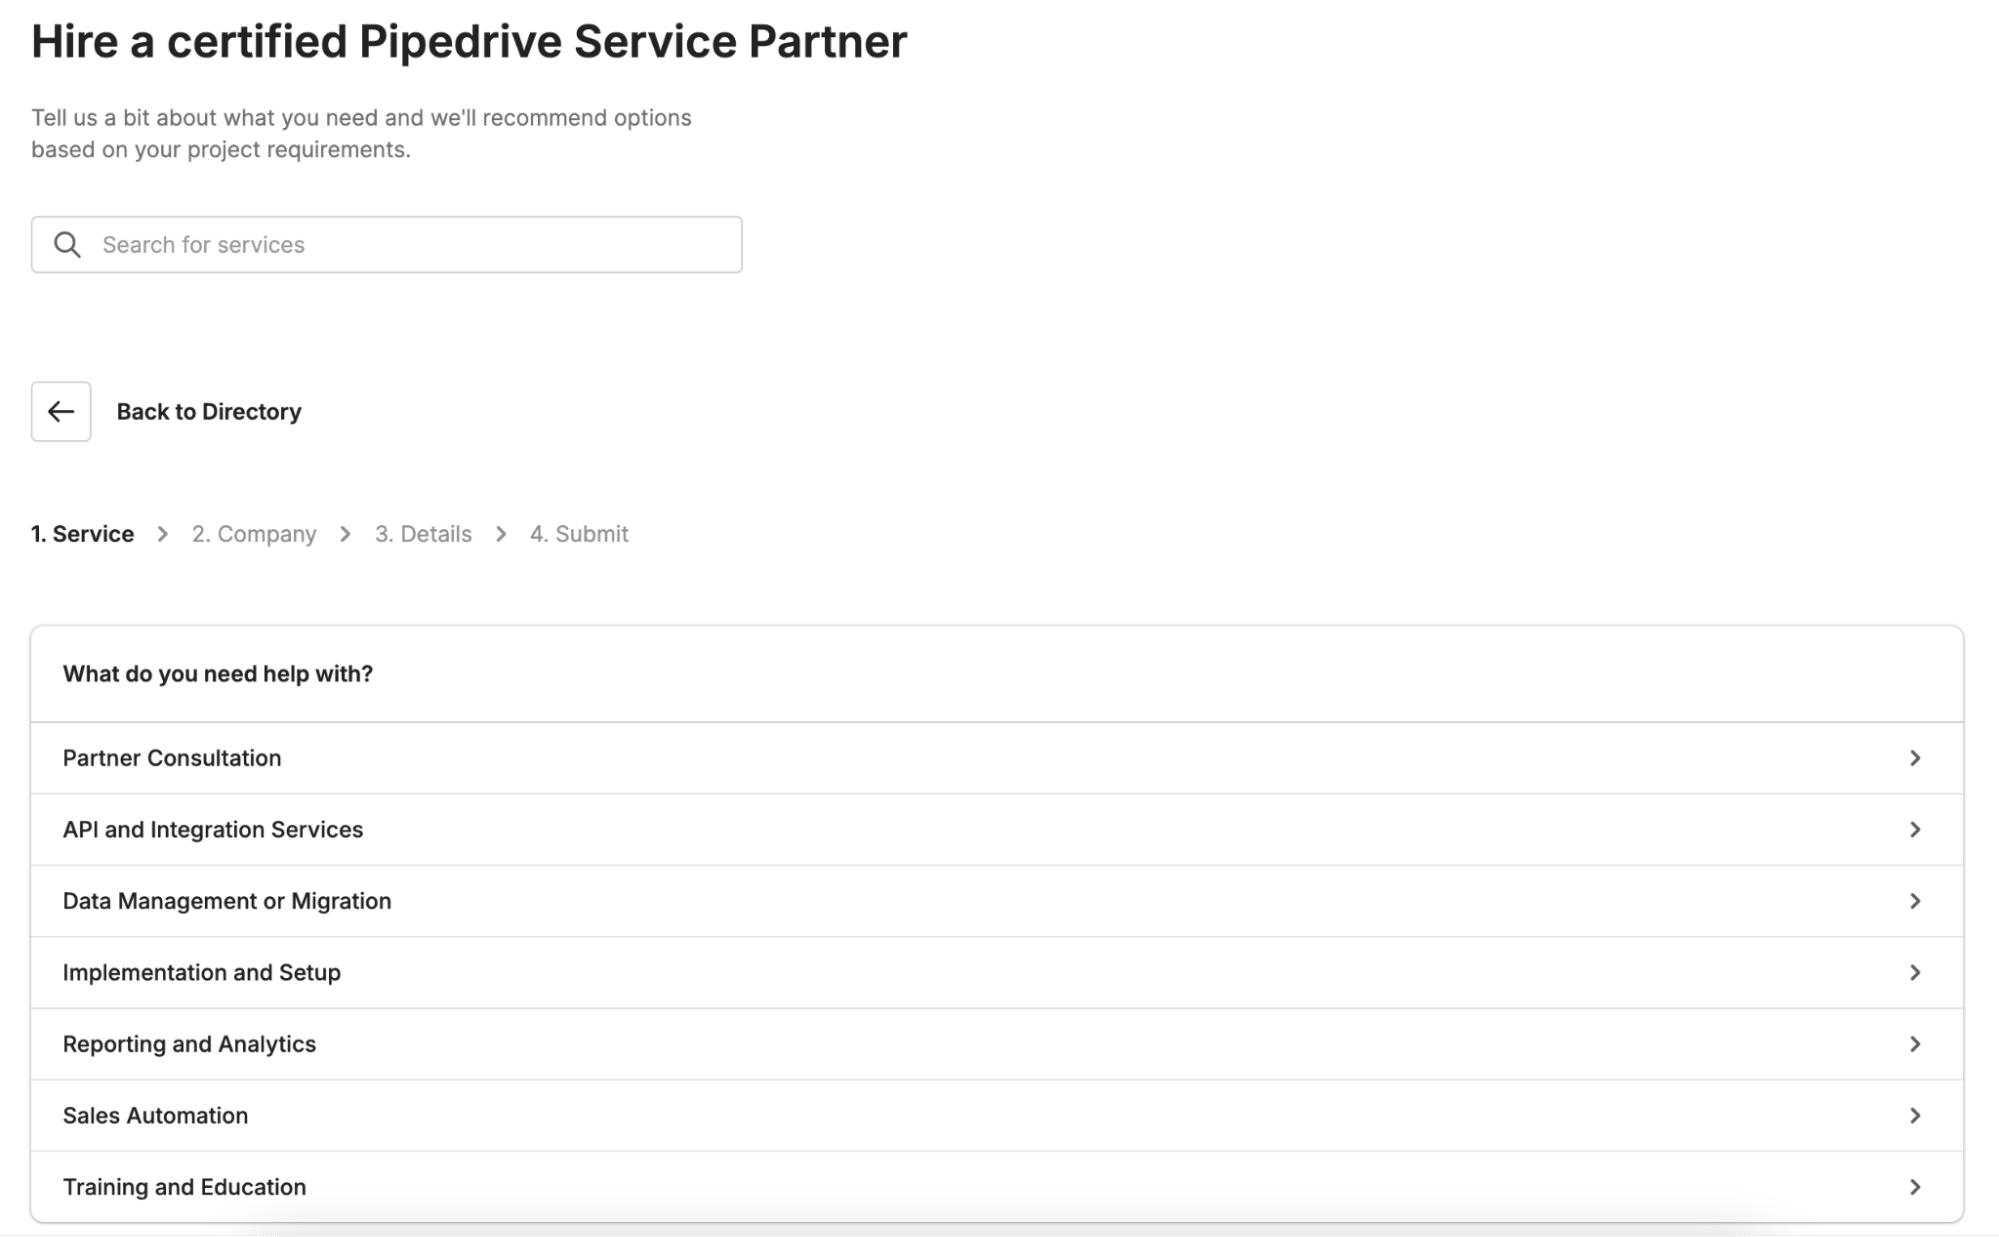Click the chevron beside API and Integration Services
Viewport: 1999px width, 1237px height.
coord(1916,829)
